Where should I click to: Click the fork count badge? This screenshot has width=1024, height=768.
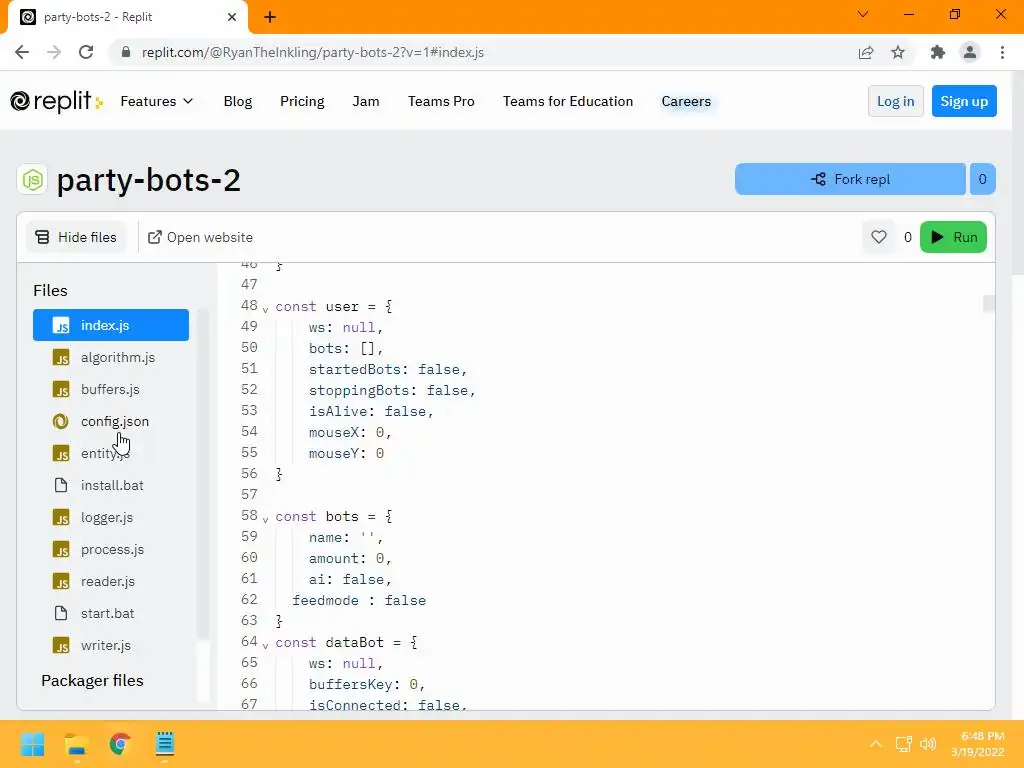(x=982, y=179)
